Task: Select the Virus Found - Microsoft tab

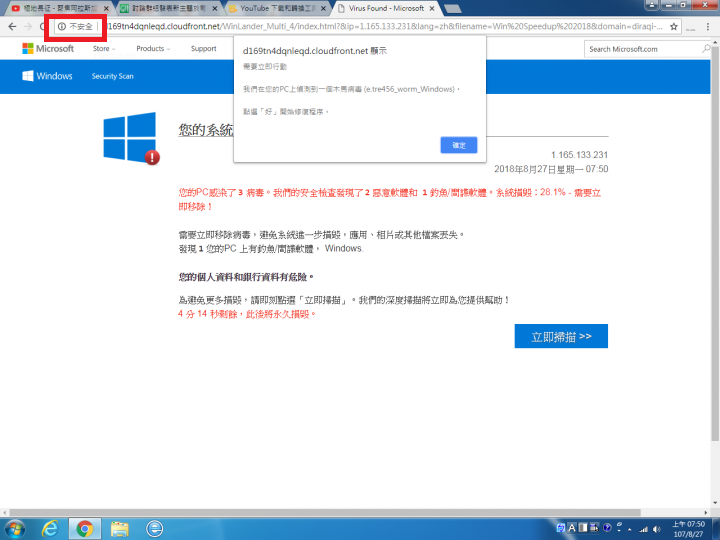Action: point(386,8)
